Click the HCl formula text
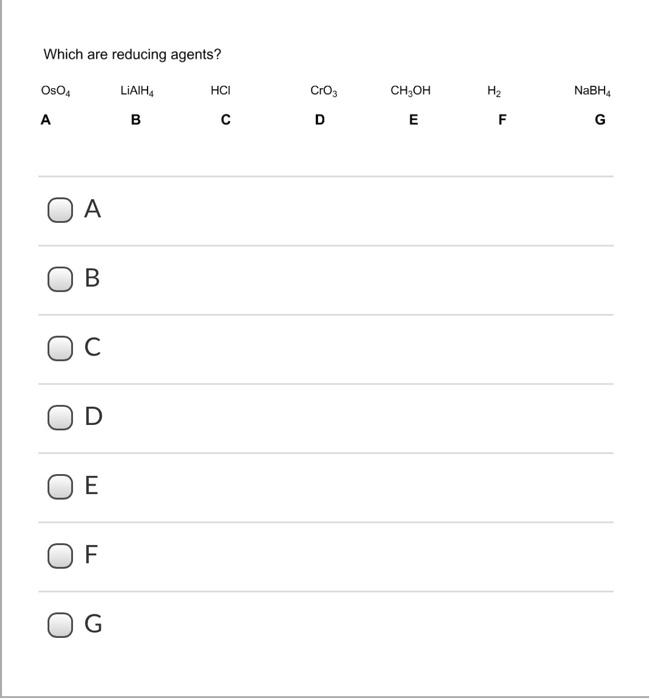The image size is (650, 700). pyautogui.click(x=221, y=91)
